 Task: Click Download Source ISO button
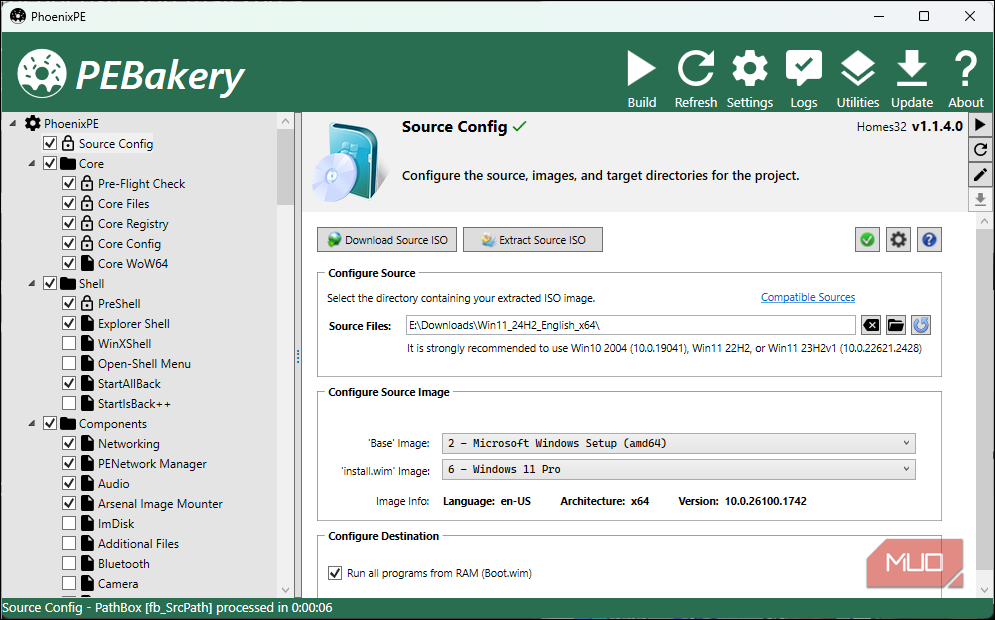pyautogui.click(x=386, y=240)
